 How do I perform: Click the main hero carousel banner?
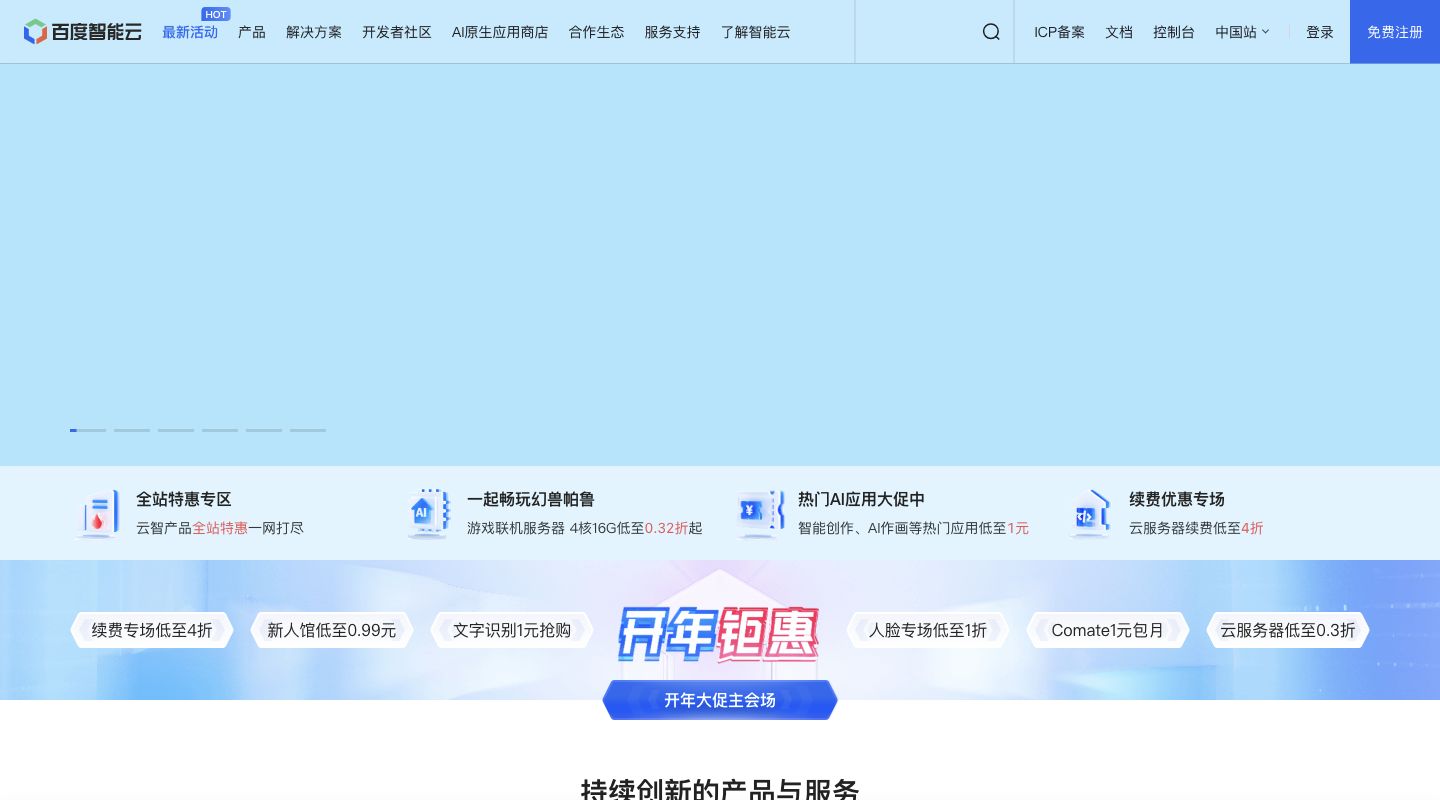(x=720, y=265)
